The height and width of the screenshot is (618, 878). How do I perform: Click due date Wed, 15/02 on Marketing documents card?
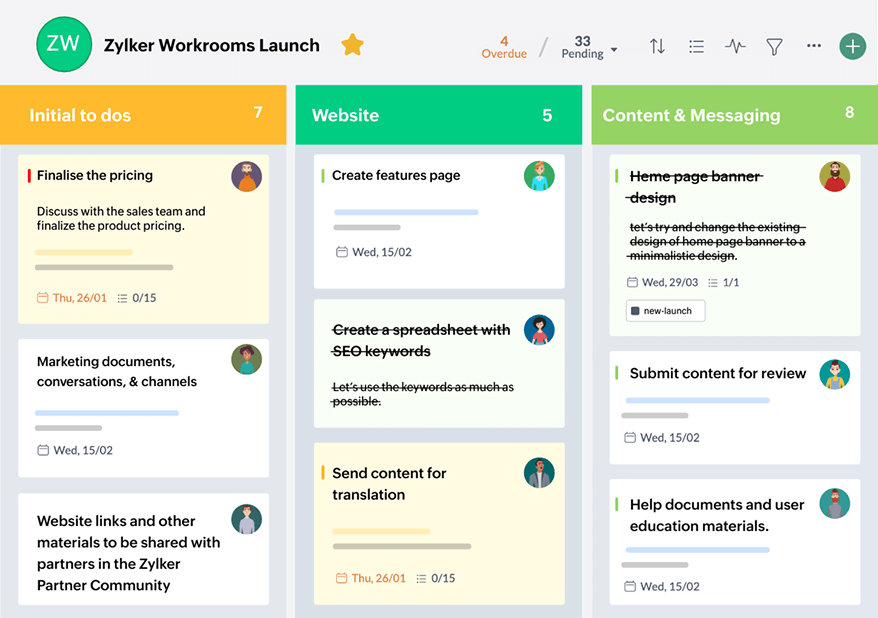pos(75,450)
